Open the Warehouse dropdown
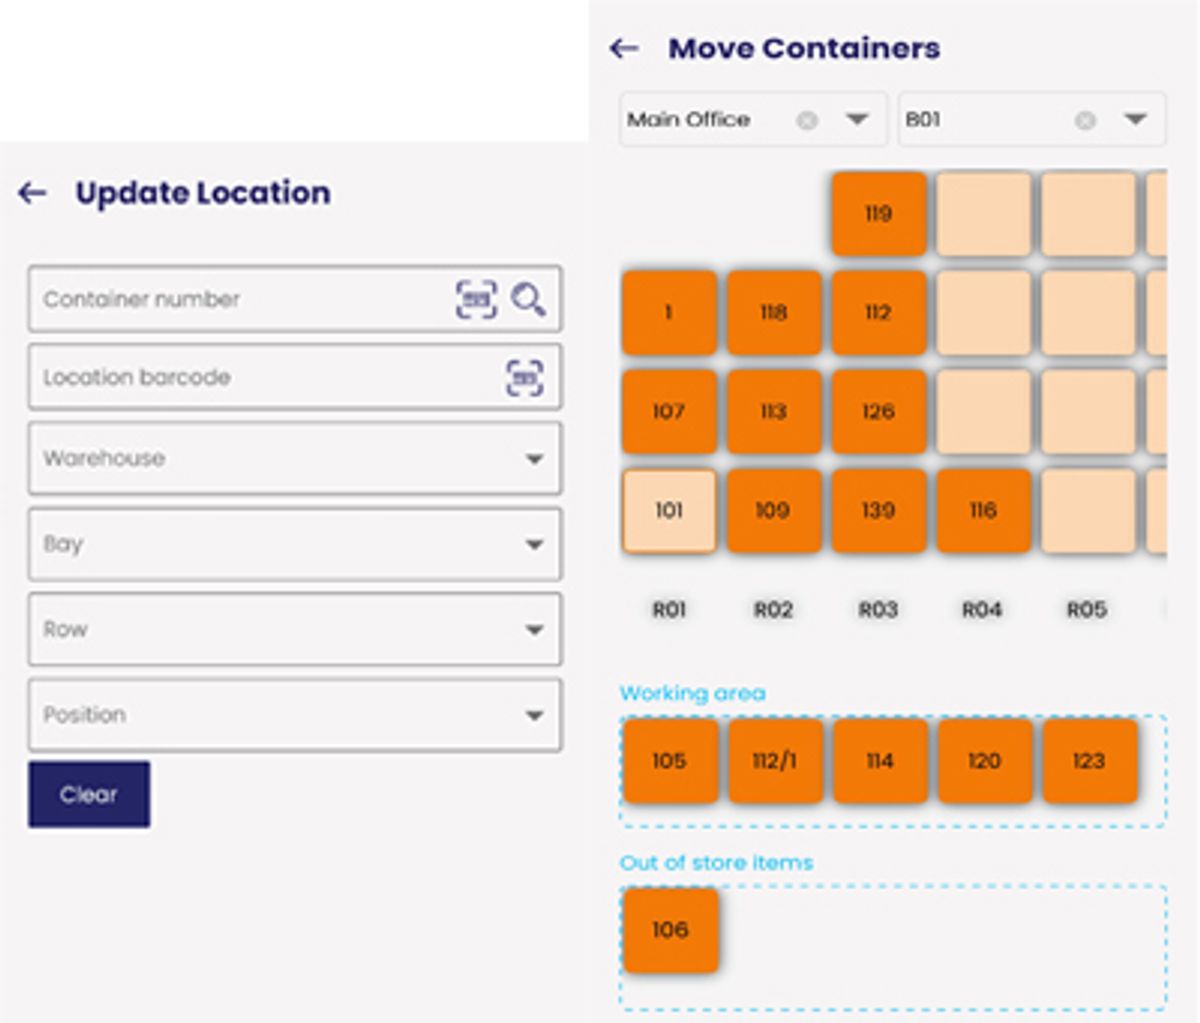This screenshot has width=1200, height=1023. click(x=295, y=458)
